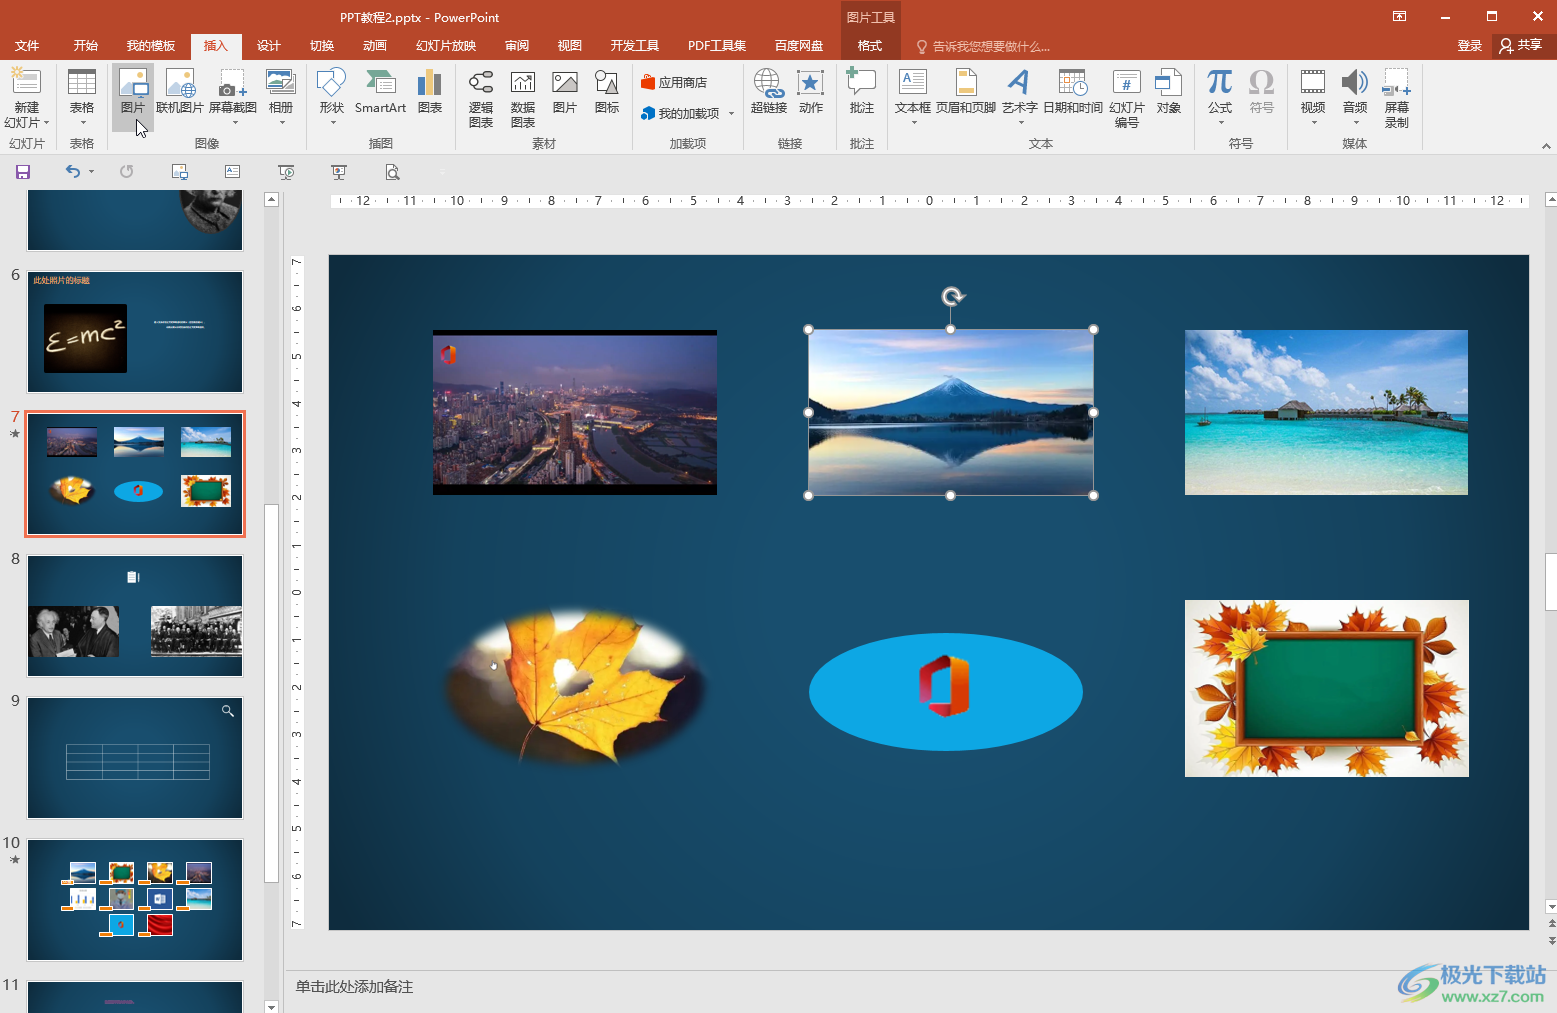Open the File (文件) tab
Viewport: 1557px width, 1013px height.
pyautogui.click(x=27, y=46)
